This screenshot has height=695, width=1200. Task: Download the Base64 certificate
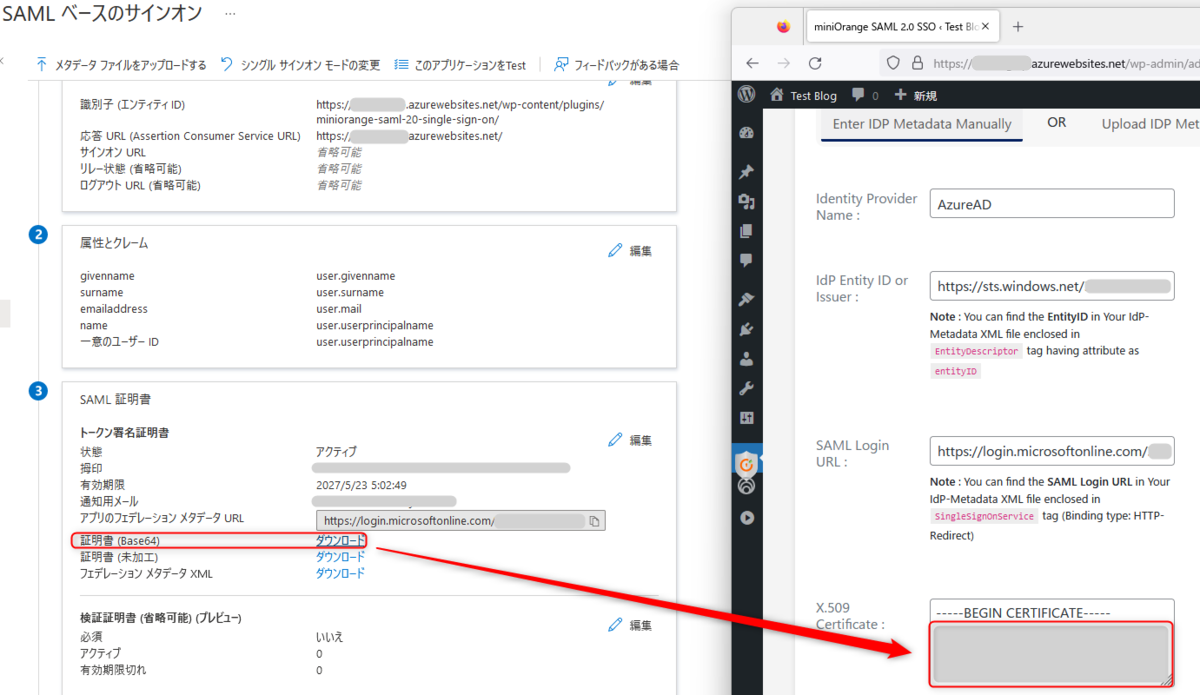[x=340, y=541]
